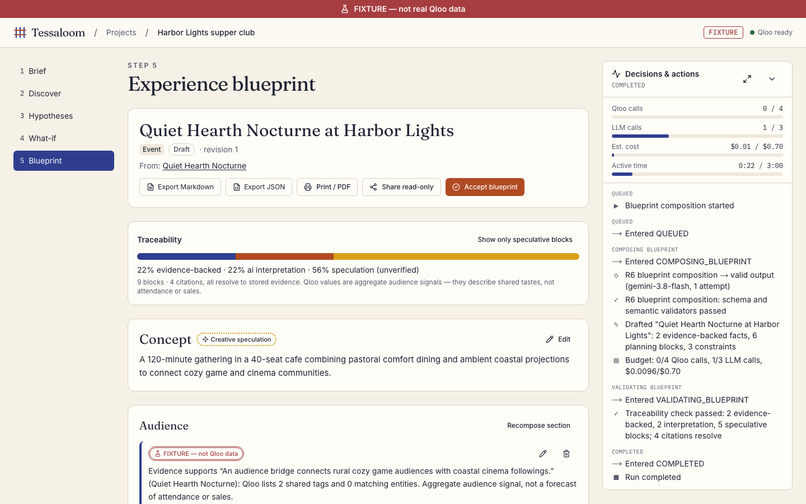Click the Tessaloom grid logo icon
The image size is (806, 504).
pos(20,32)
